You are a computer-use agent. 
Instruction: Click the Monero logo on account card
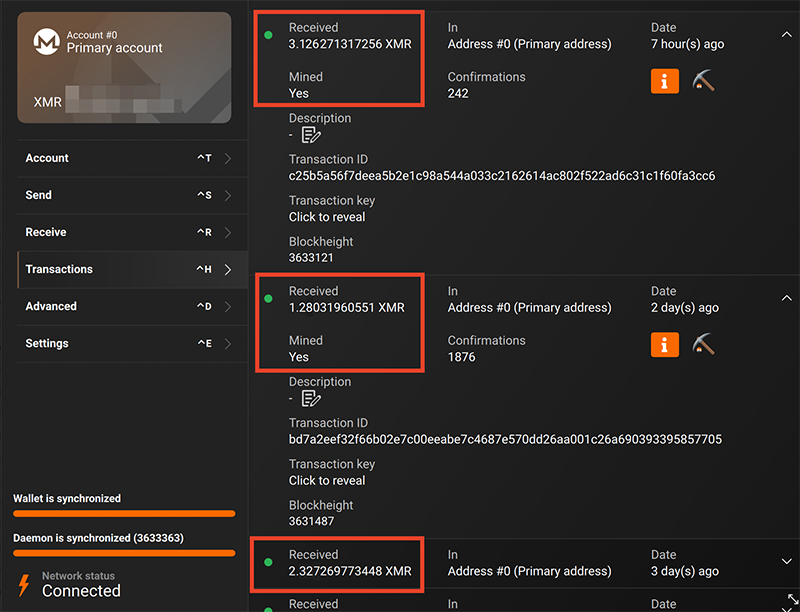(x=46, y=42)
